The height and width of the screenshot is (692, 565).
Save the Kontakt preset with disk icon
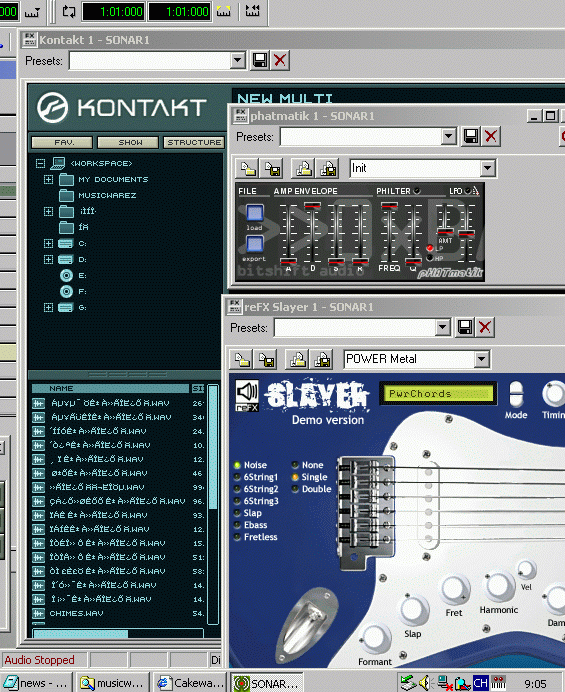click(260, 60)
